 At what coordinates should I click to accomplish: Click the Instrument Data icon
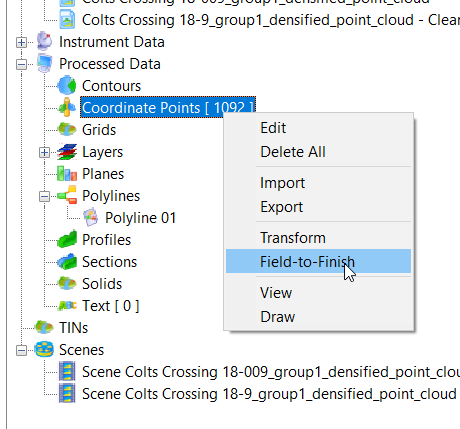[44, 41]
